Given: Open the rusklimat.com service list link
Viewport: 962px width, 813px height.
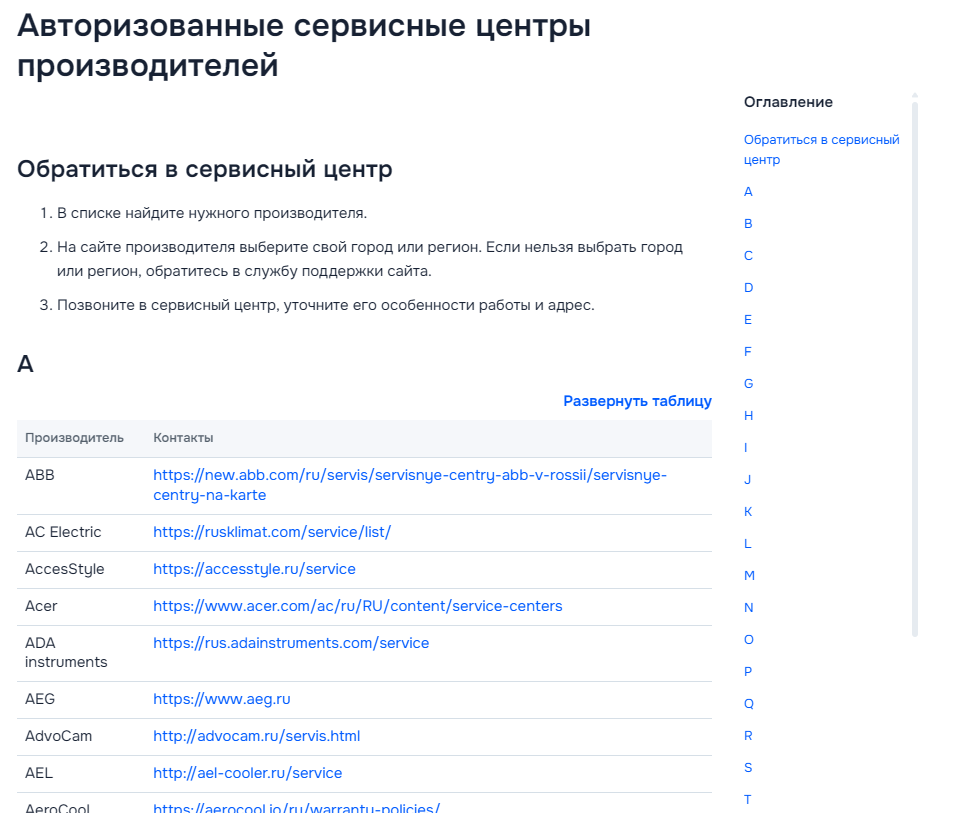Looking at the screenshot, I should (x=272, y=532).
